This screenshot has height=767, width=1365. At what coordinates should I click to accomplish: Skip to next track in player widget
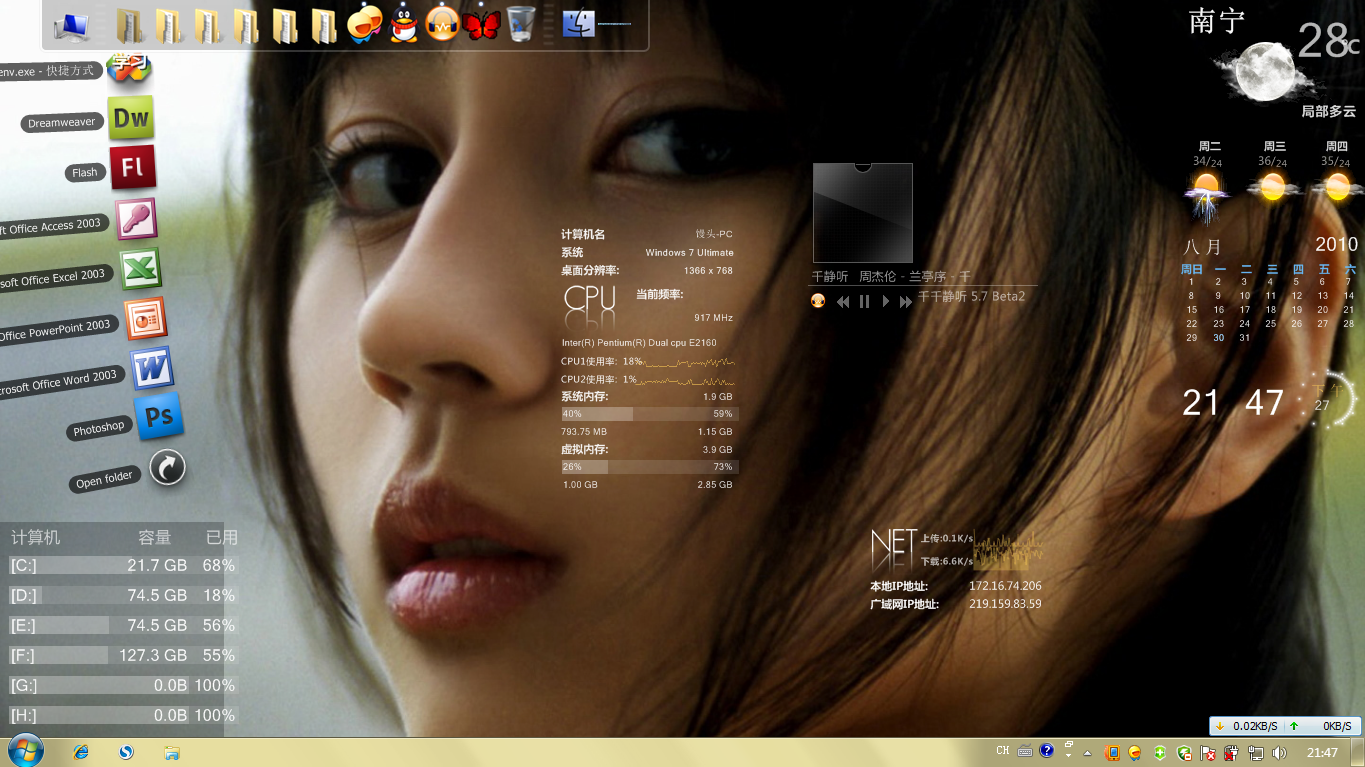pyautogui.click(x=906, y=301)
